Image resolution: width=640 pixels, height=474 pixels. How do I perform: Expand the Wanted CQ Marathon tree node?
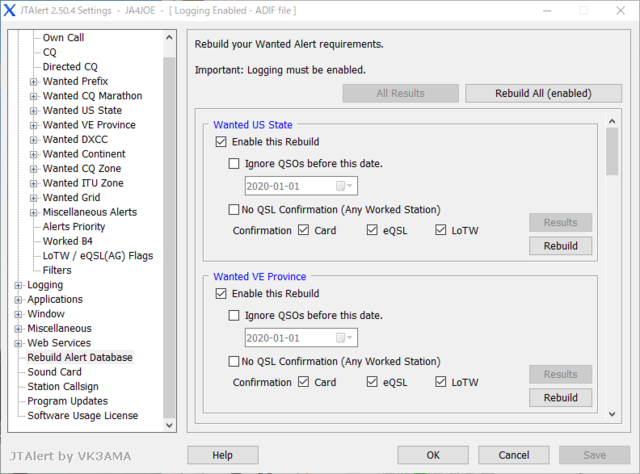click(x=33, y=96)
